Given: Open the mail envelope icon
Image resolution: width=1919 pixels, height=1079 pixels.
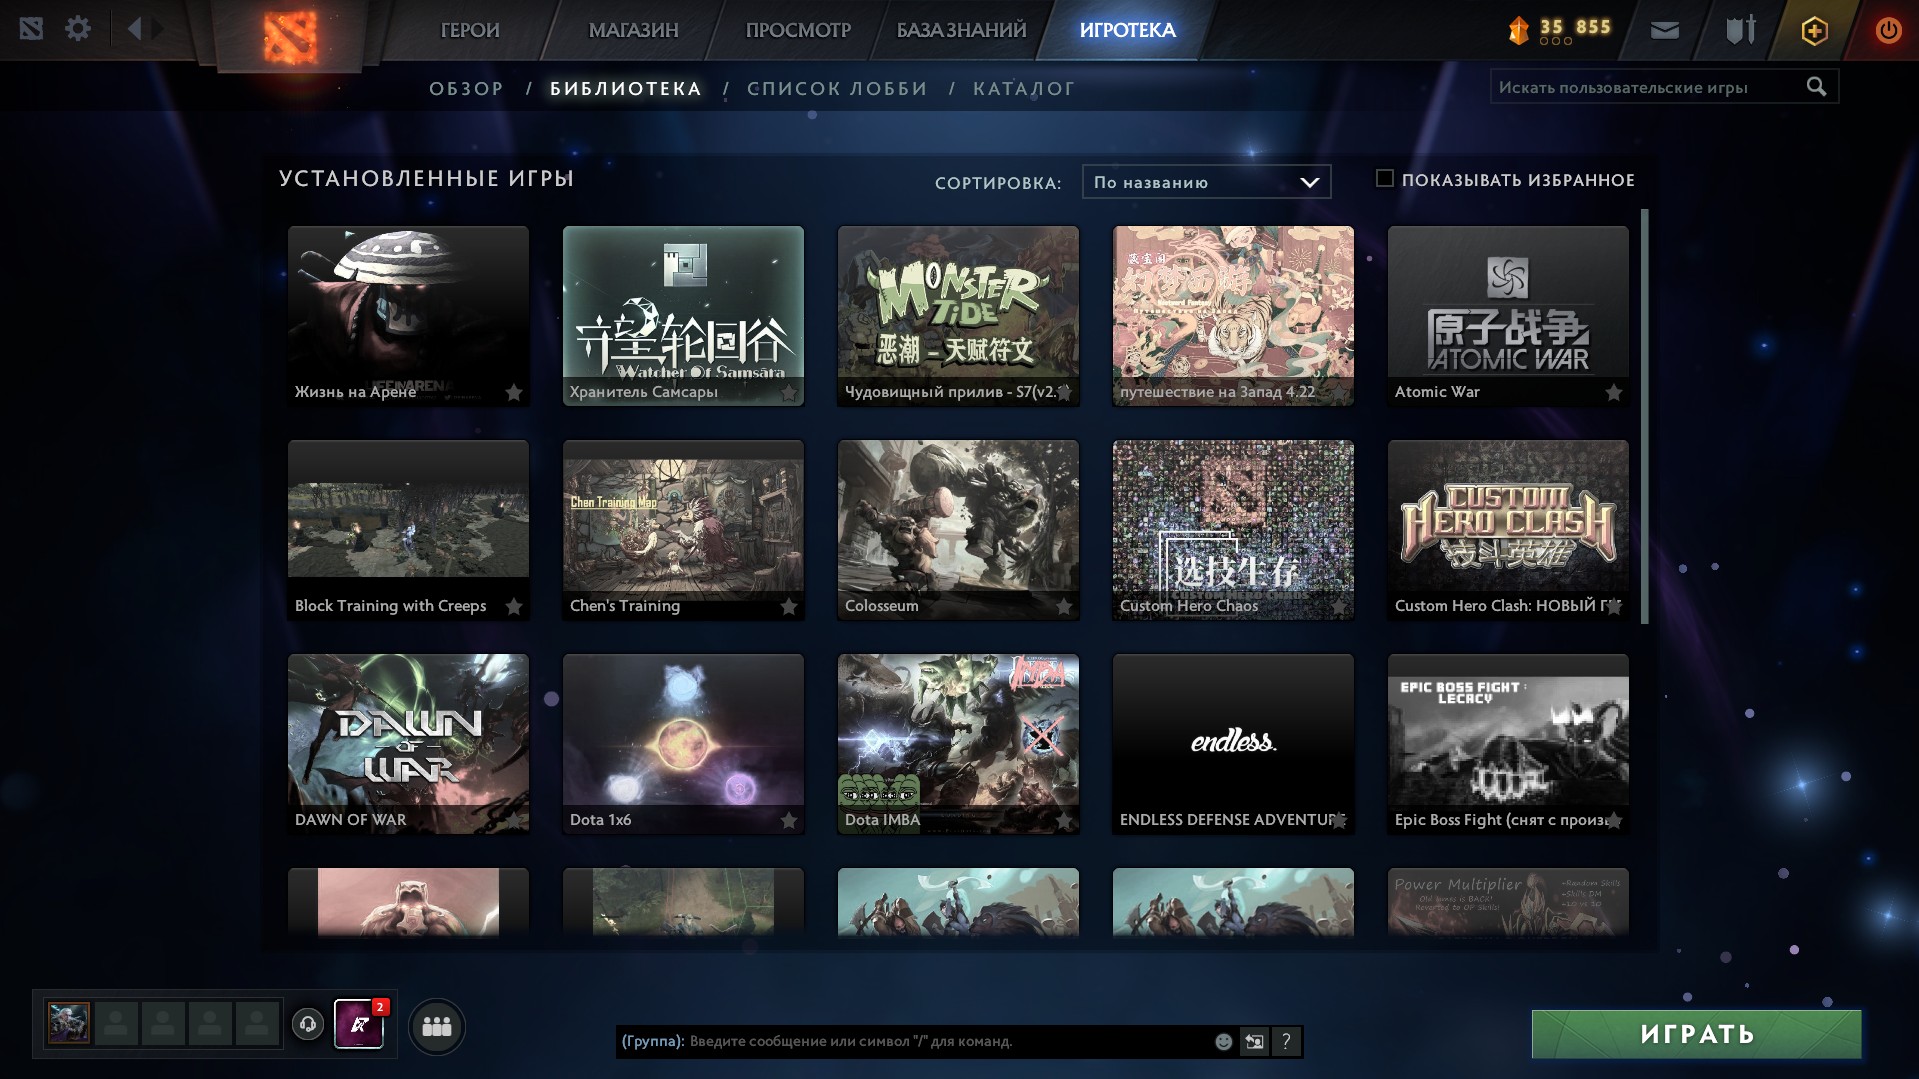Looking at the screenshot, I should pos(1664,30).
